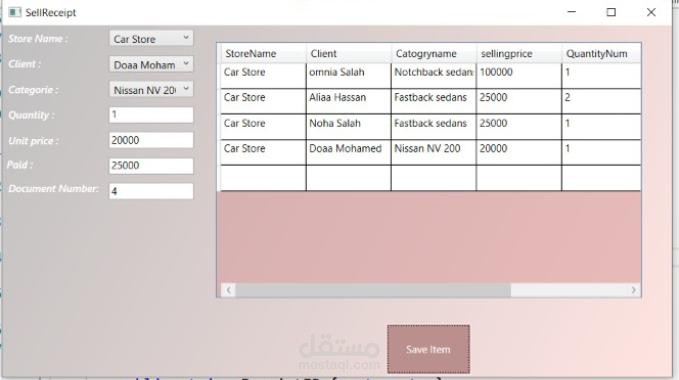Click price '20000' in Doaa Mohamed row
Viewport: 679px width, 380px height.
tap(519, 152)
